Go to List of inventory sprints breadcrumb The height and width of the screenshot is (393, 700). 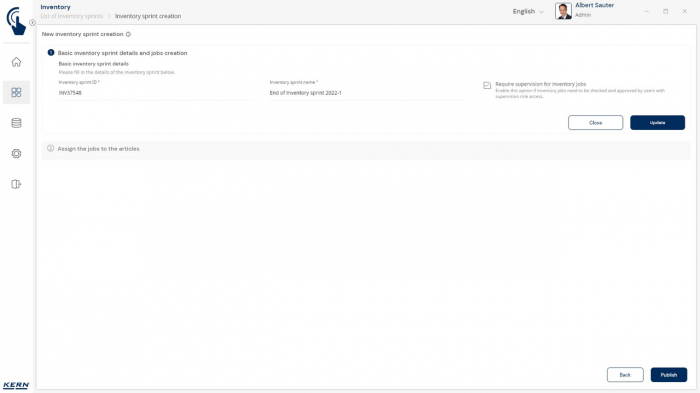tap(71, 16)
